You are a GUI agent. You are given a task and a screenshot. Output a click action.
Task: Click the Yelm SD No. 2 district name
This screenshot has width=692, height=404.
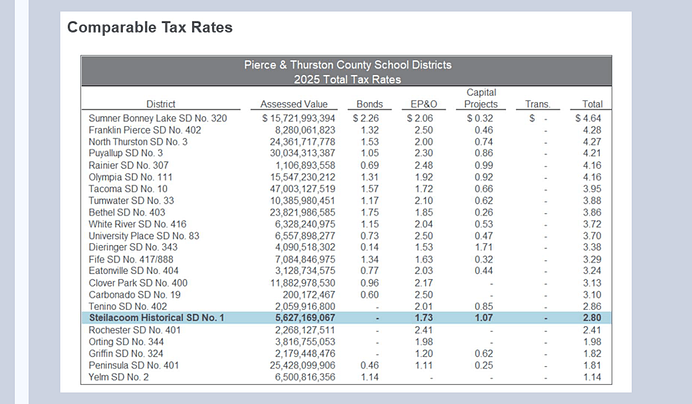click(119, 376)
